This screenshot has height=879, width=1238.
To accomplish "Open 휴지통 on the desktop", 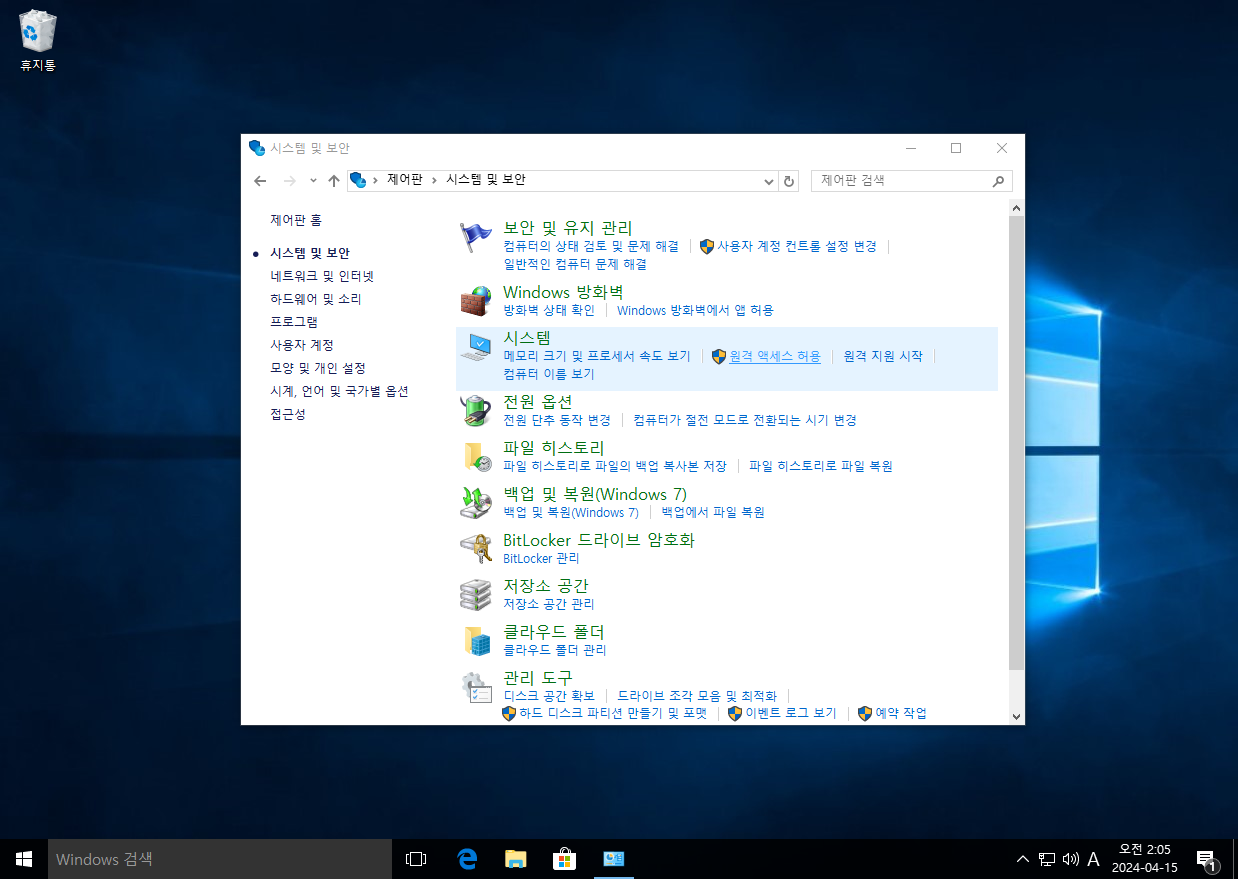I will (38, 41).
